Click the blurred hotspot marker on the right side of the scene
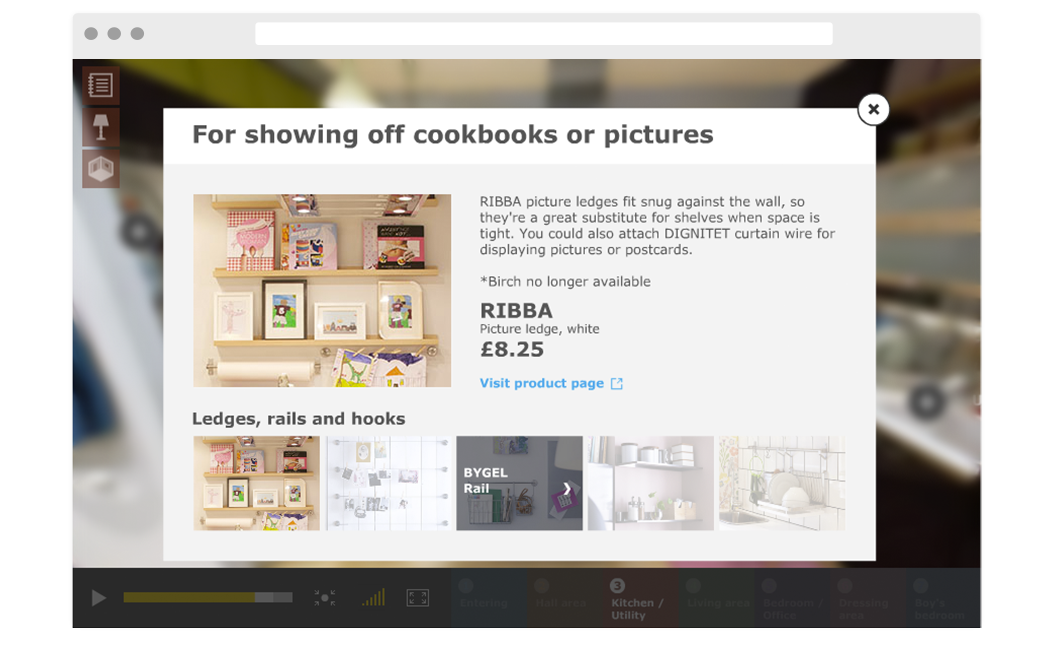Viewport: 1048px width, 658px height. (x=927, y=402)
